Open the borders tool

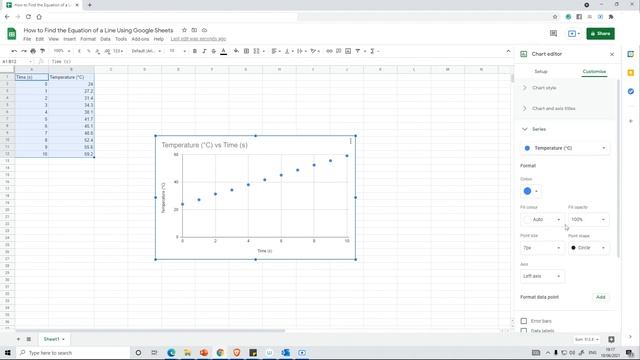pos(246,51)
